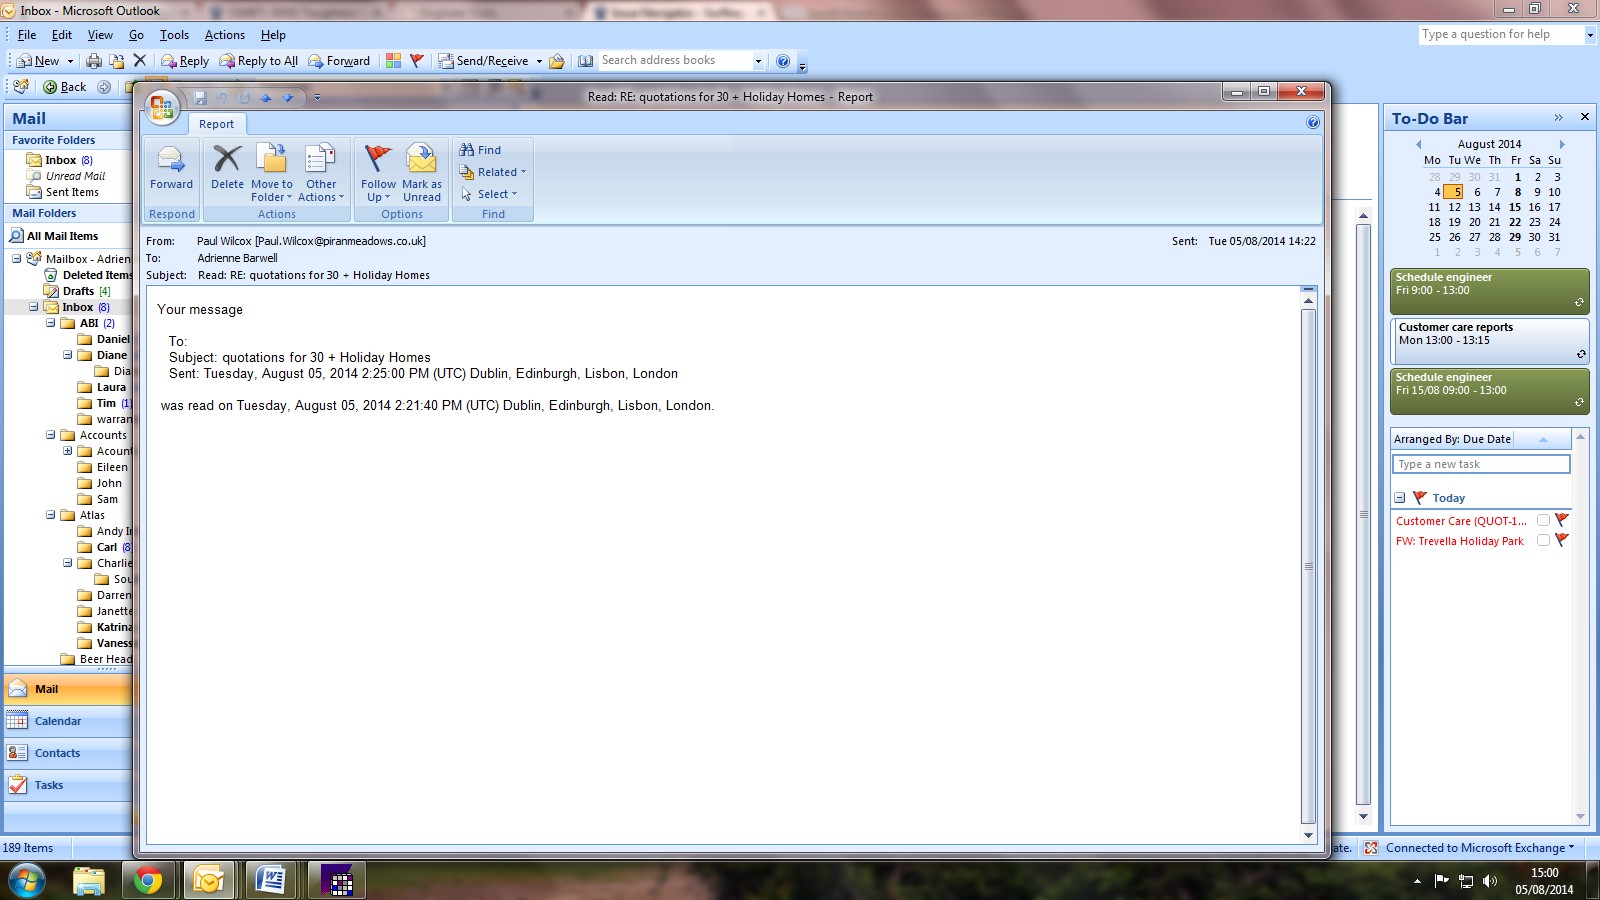Switch to Tasks in the navigation pane
1600x900 pixels.
click(x=68, y=785)
